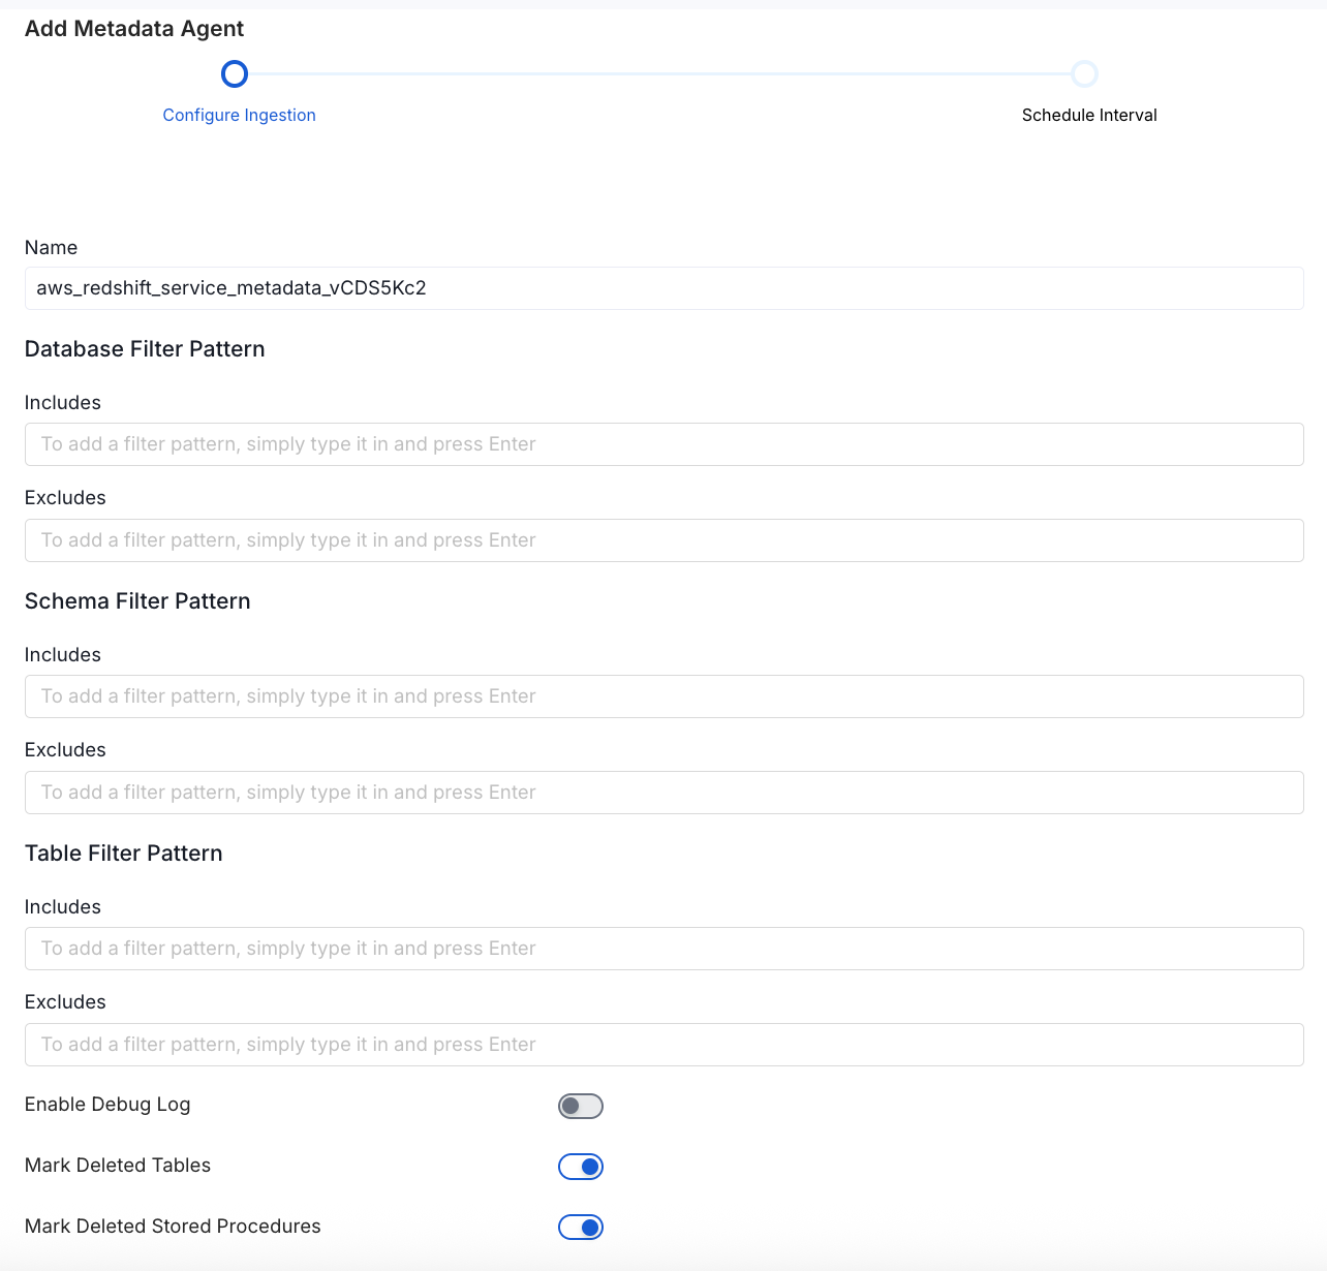Click the Table Filter Excludes field
The image size is (1327, 1271).
663,1044
